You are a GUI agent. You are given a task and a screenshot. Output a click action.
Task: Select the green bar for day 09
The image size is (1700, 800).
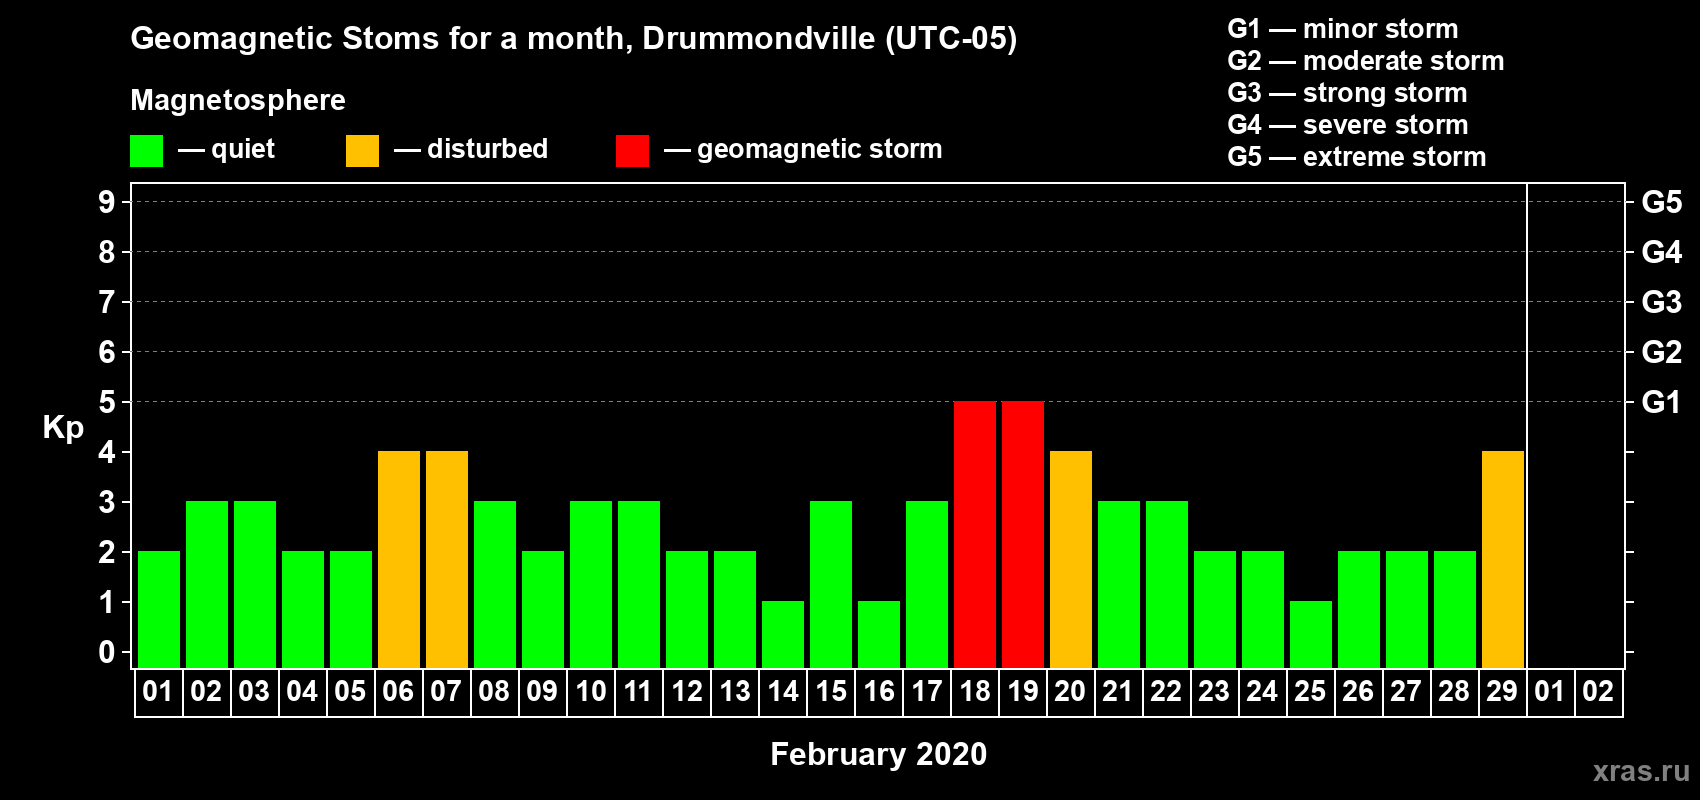tap(543, 609)
